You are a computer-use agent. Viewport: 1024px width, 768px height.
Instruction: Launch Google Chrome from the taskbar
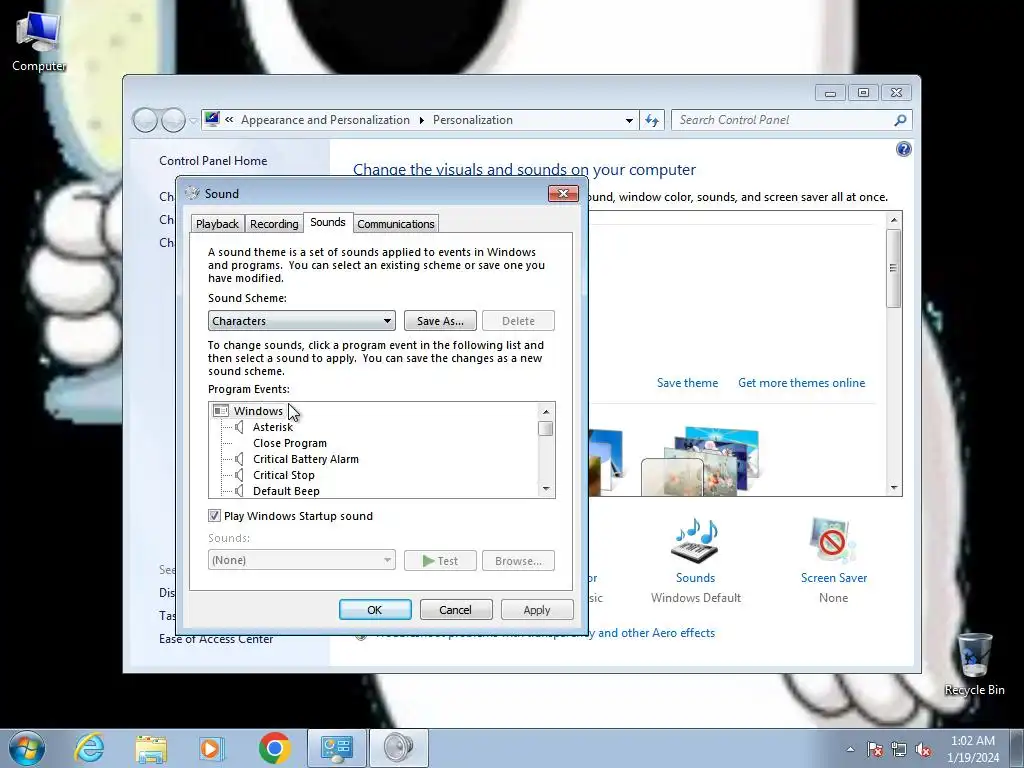point(274,748)
